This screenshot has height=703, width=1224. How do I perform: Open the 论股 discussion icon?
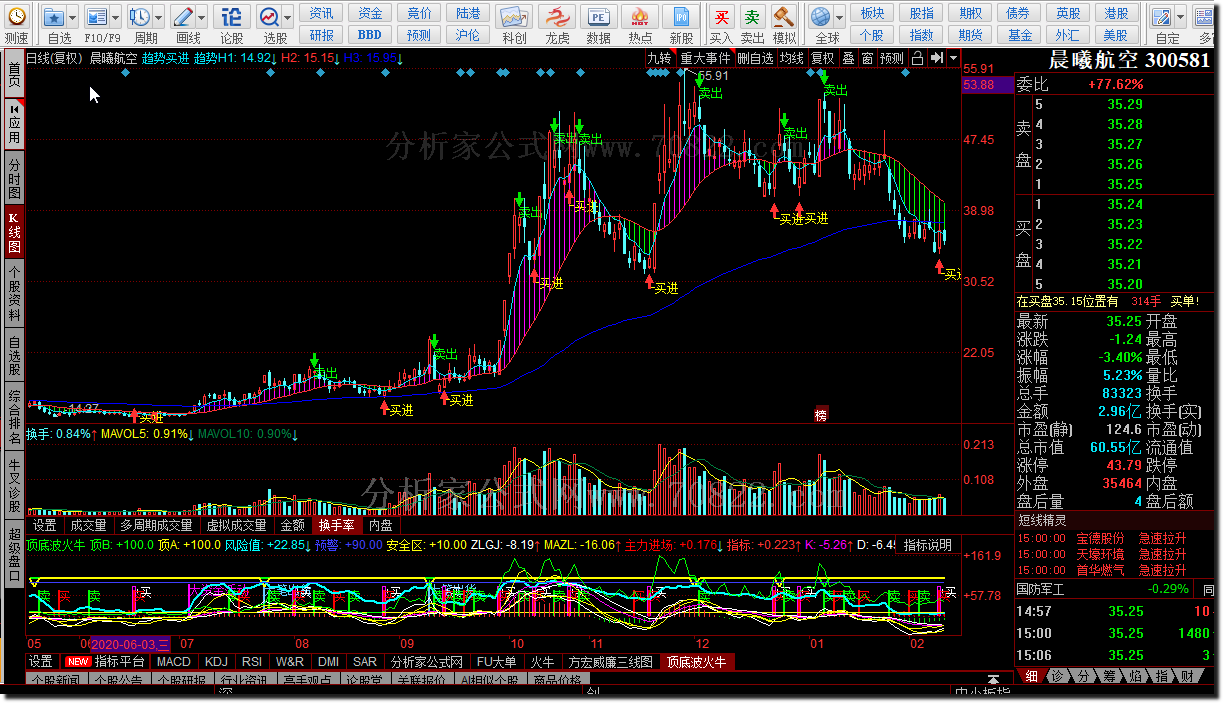(x=231, y=18)
